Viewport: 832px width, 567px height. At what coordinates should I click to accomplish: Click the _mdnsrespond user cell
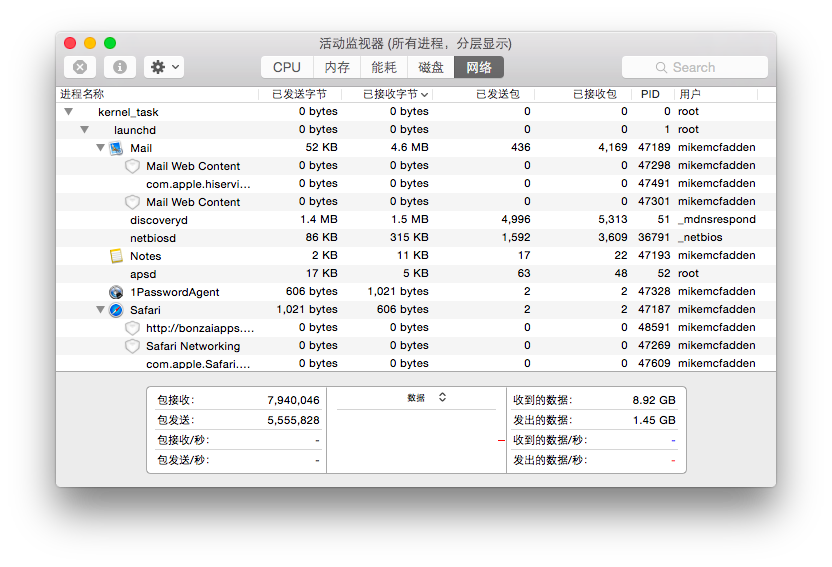click(x=716, y=220)
